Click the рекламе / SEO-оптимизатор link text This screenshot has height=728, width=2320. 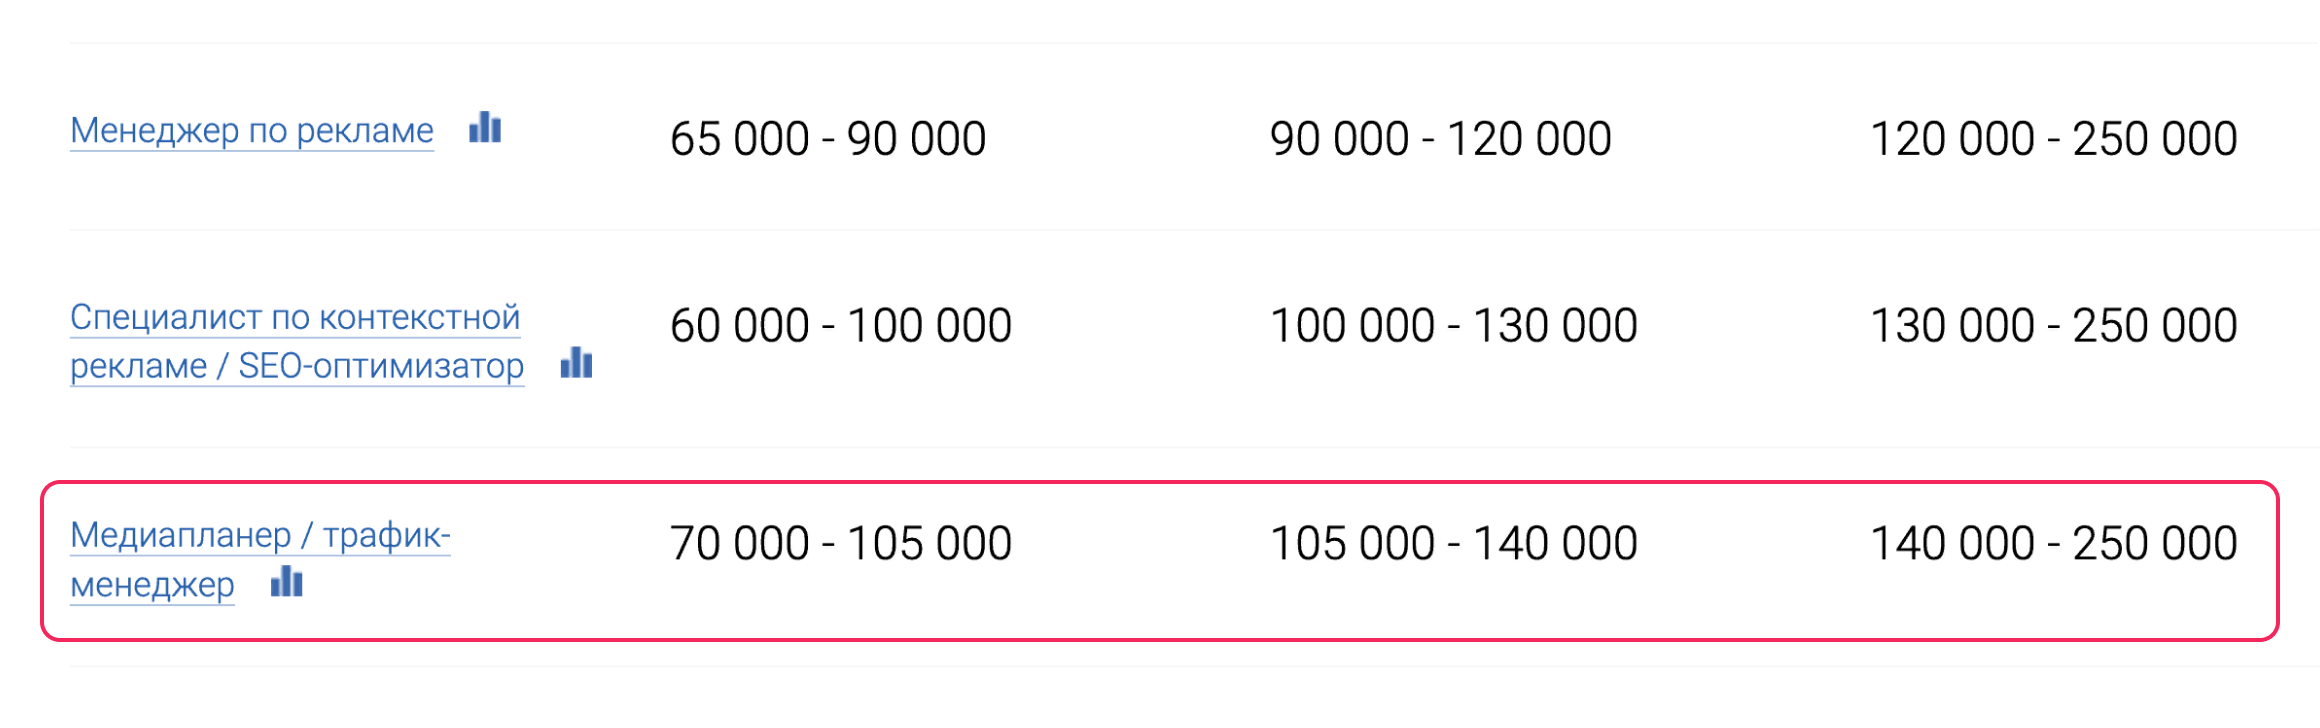(x=297, y=366)
